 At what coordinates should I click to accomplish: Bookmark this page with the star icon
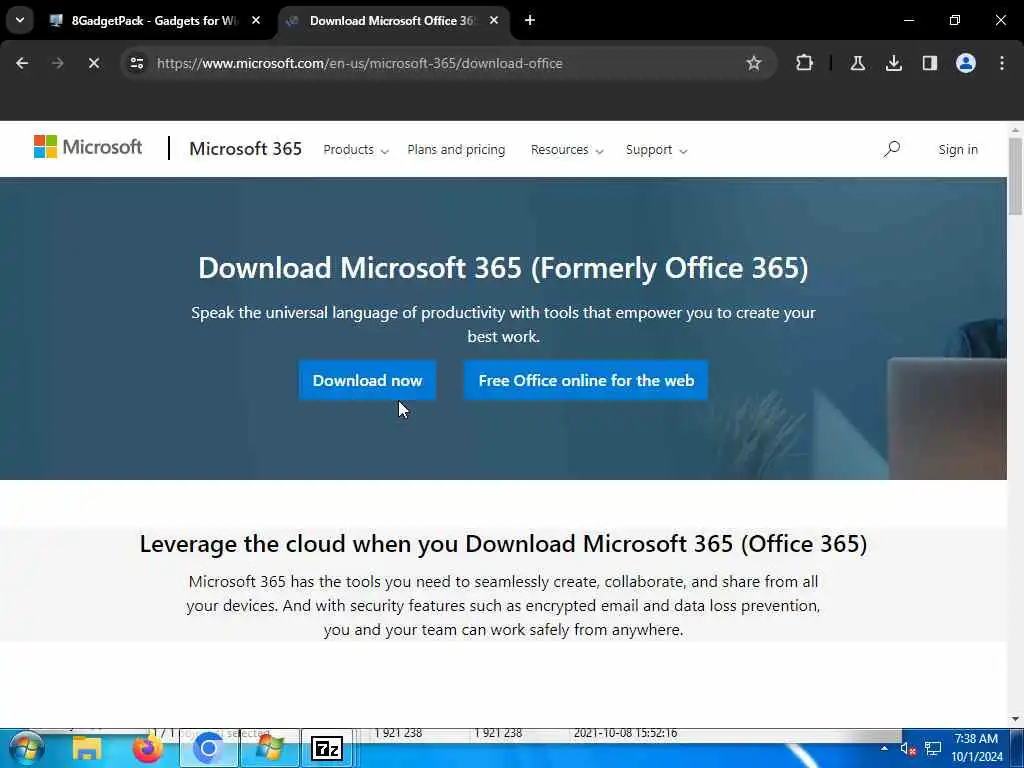754,63
